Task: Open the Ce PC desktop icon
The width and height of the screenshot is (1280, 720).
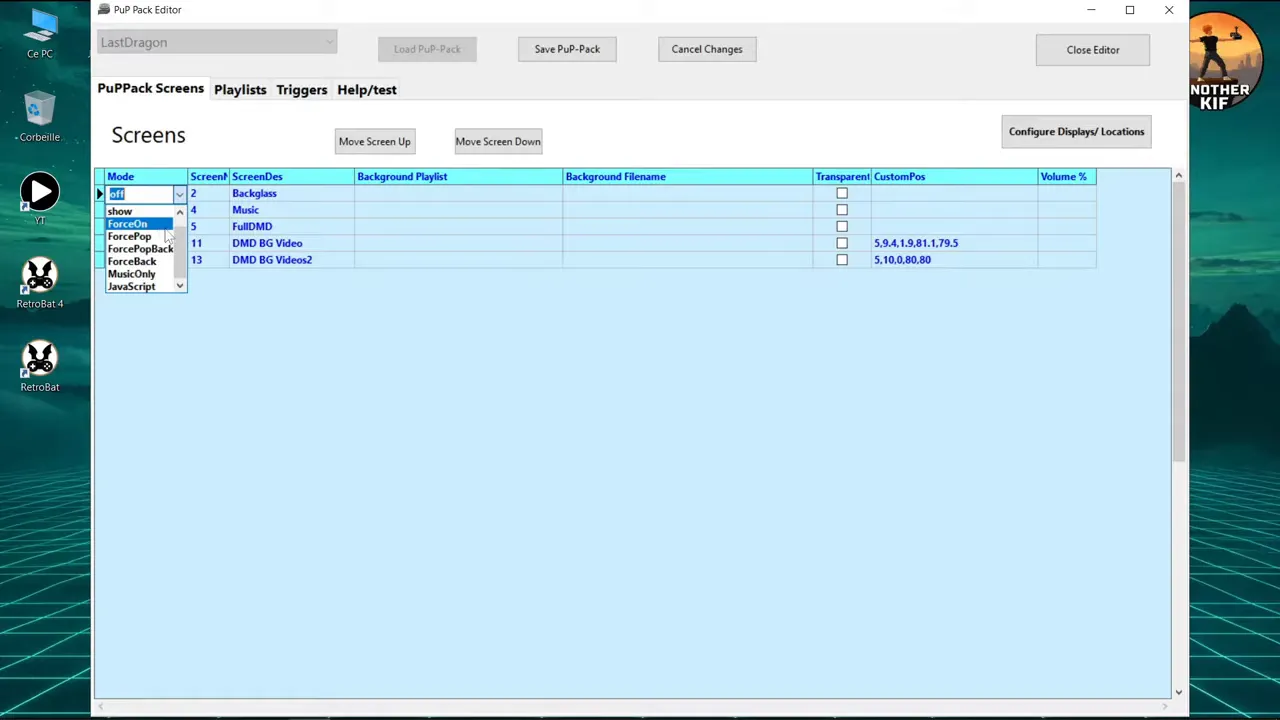Action: click(x=40, y=33)
